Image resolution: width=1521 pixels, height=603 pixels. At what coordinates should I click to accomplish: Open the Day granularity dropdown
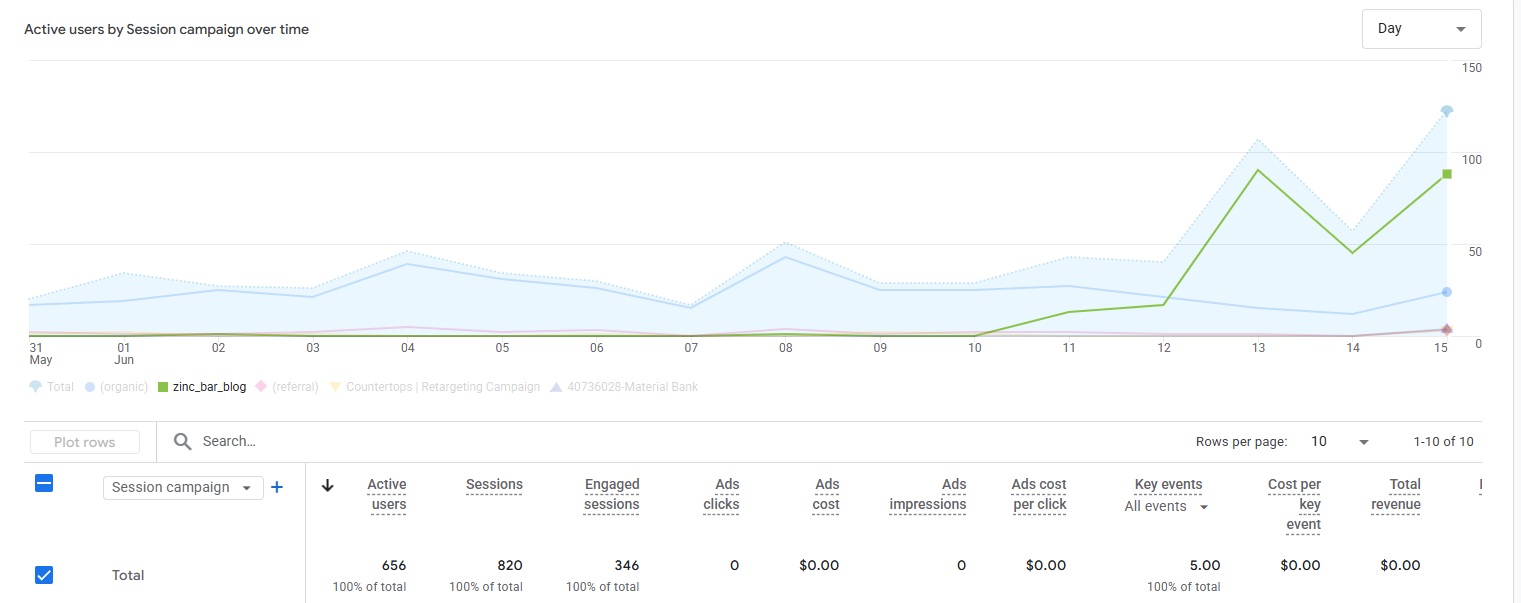click(1421, 29)
